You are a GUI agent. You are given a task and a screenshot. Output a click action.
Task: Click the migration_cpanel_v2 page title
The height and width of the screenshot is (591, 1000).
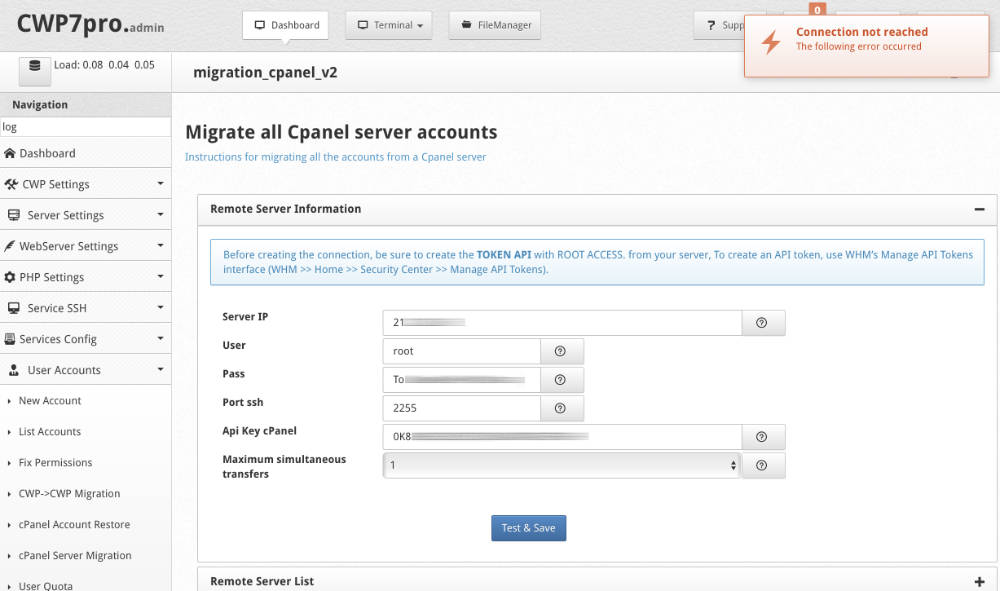tap(265, 73)
